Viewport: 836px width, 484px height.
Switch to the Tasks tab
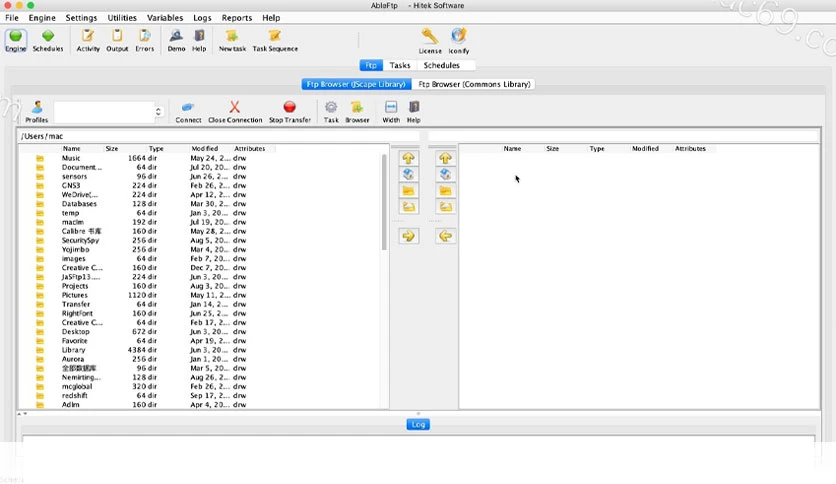[x=400, y=65]
